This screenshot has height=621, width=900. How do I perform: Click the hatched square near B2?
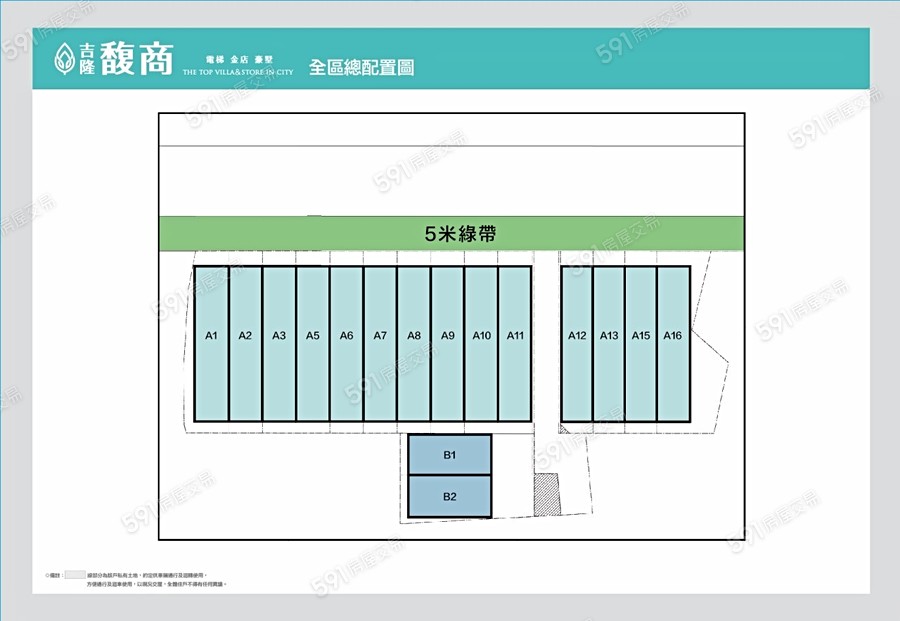coord(544,495)
